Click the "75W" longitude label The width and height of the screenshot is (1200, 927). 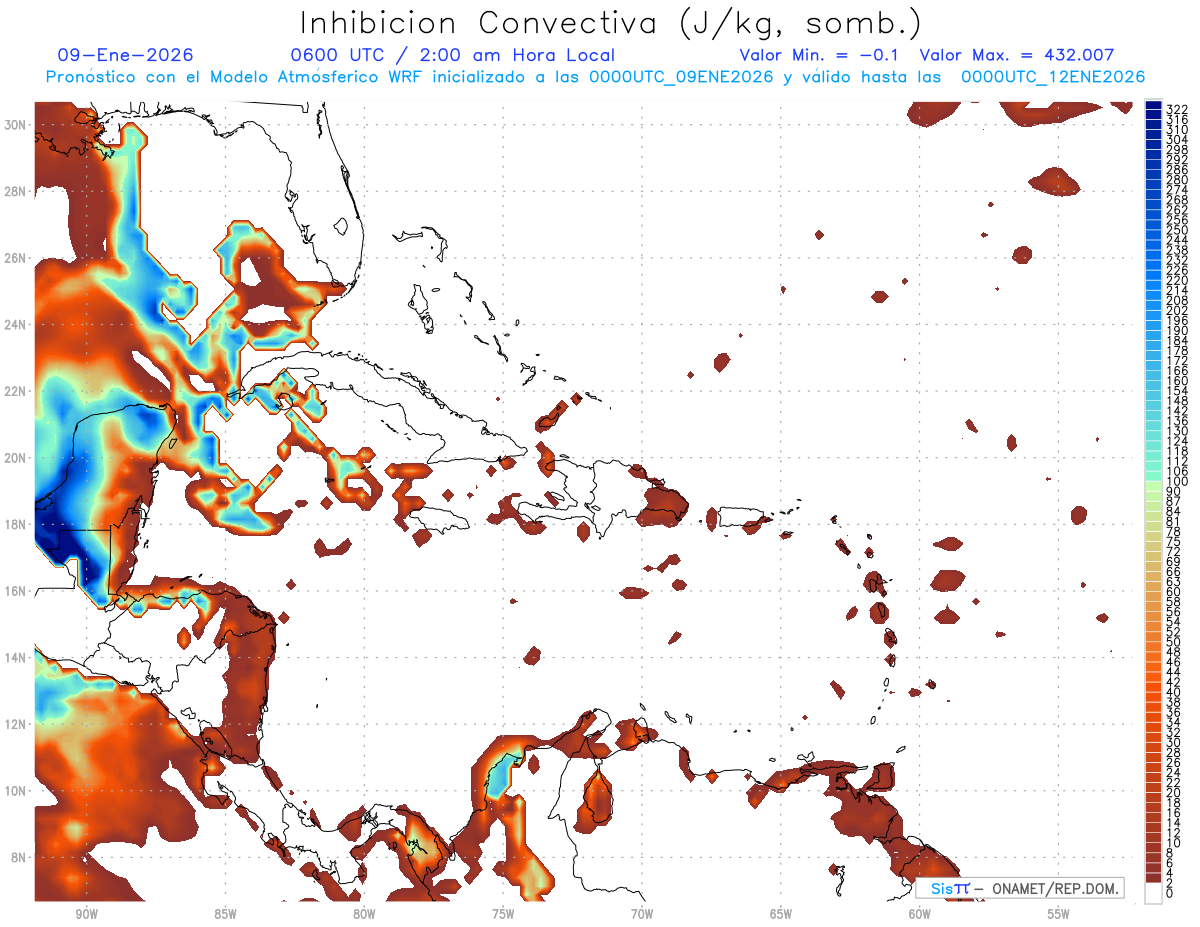point(503,914)
